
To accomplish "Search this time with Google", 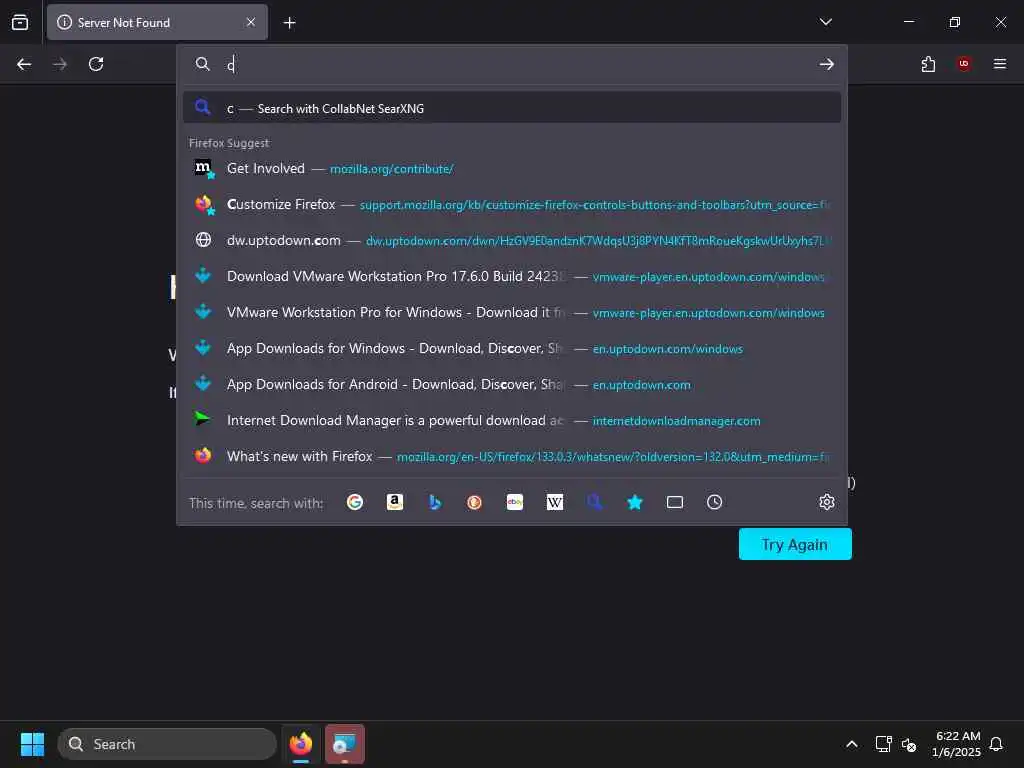I will 355,502.
